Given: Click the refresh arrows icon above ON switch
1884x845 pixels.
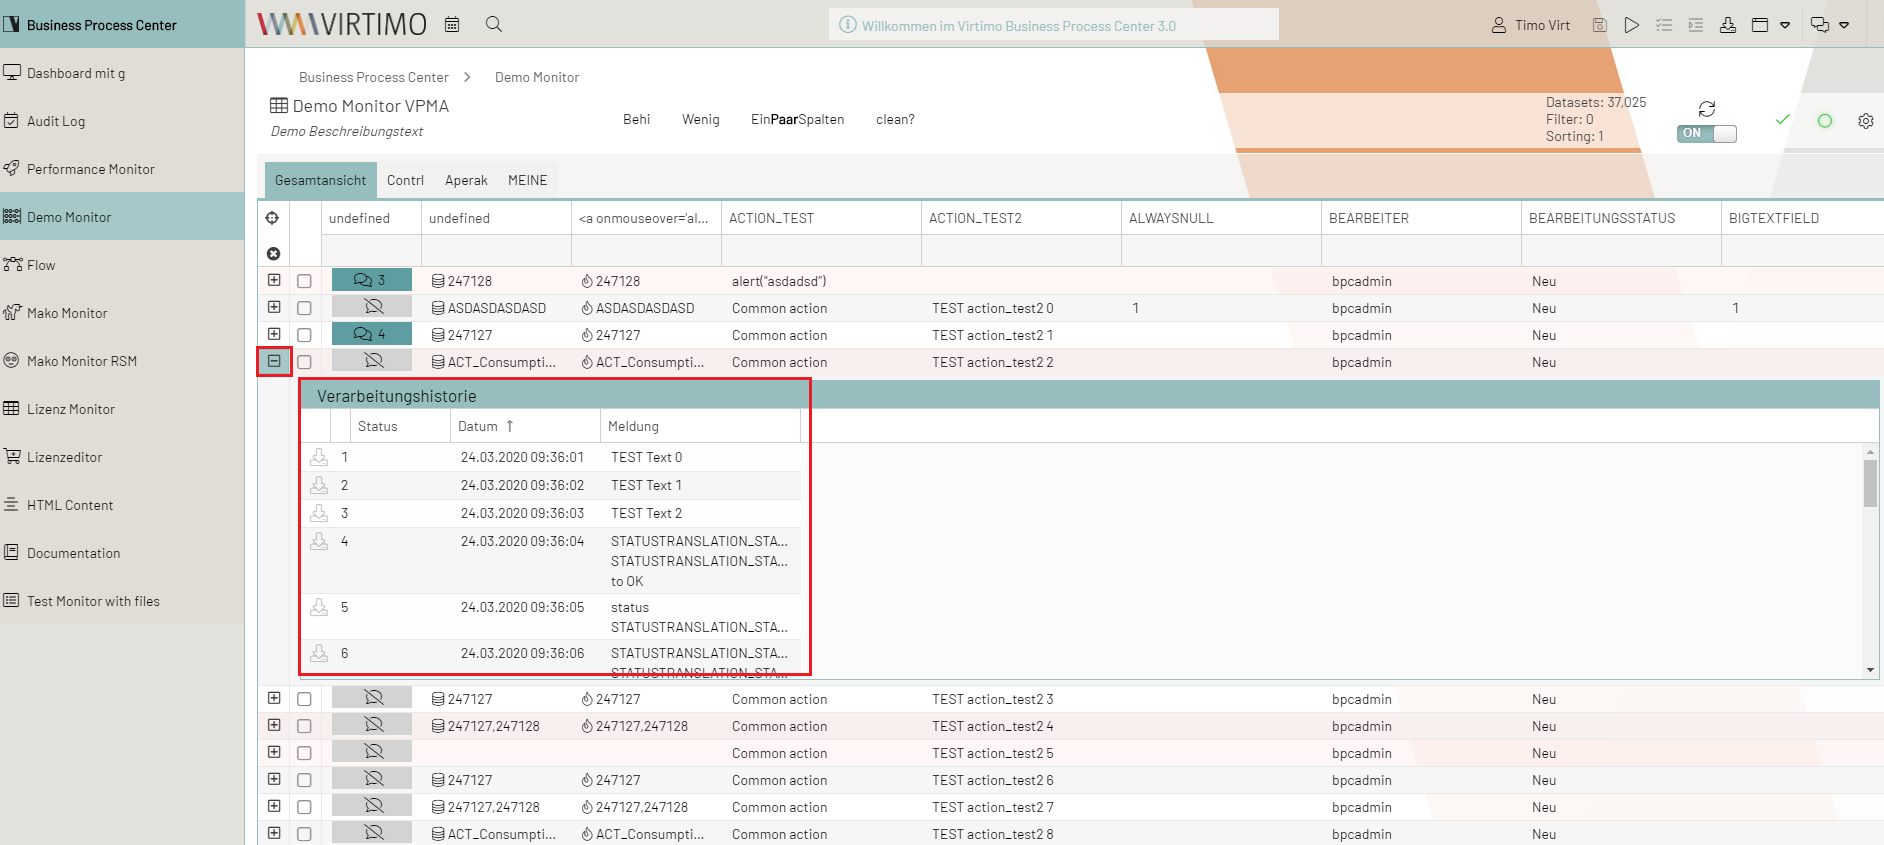Looking at the screenshot, I should (x=1707, y=108).
